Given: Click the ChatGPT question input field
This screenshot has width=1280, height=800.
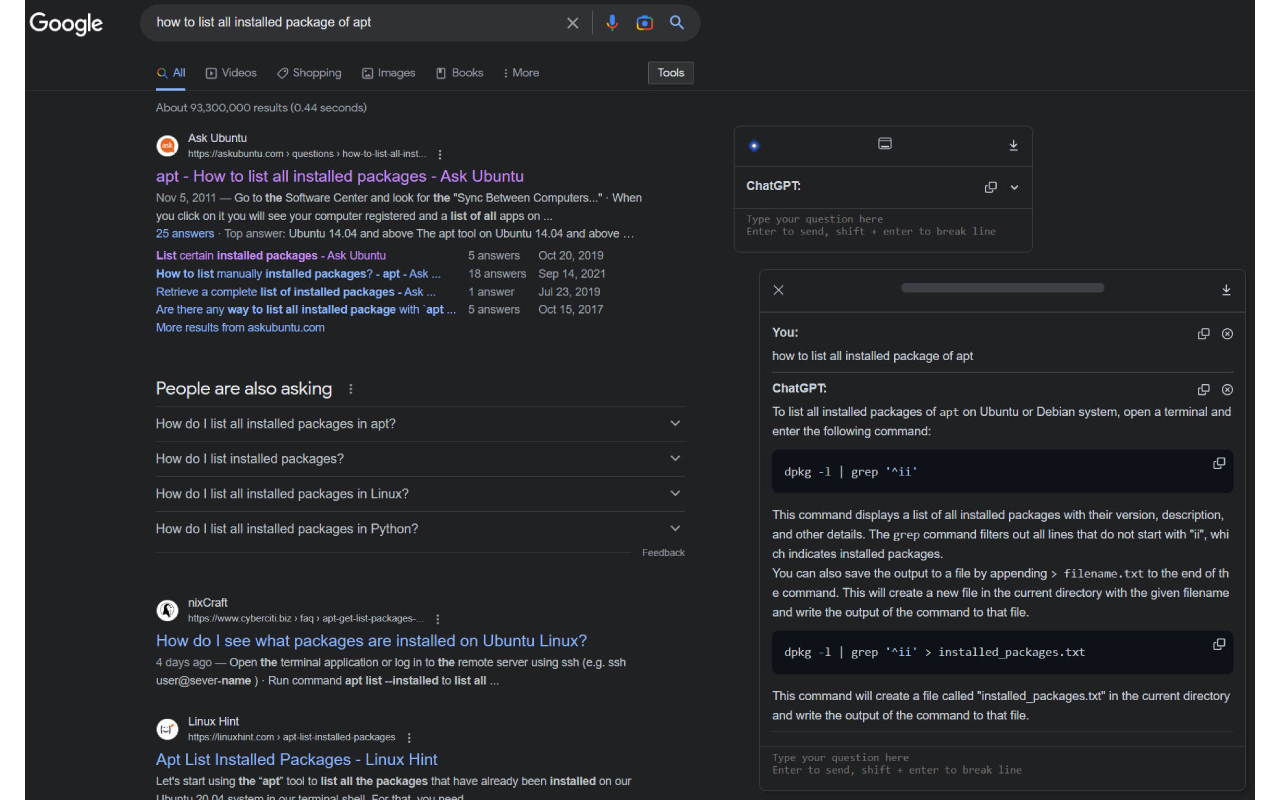Looking at the screenshot, I should 1002,763.
